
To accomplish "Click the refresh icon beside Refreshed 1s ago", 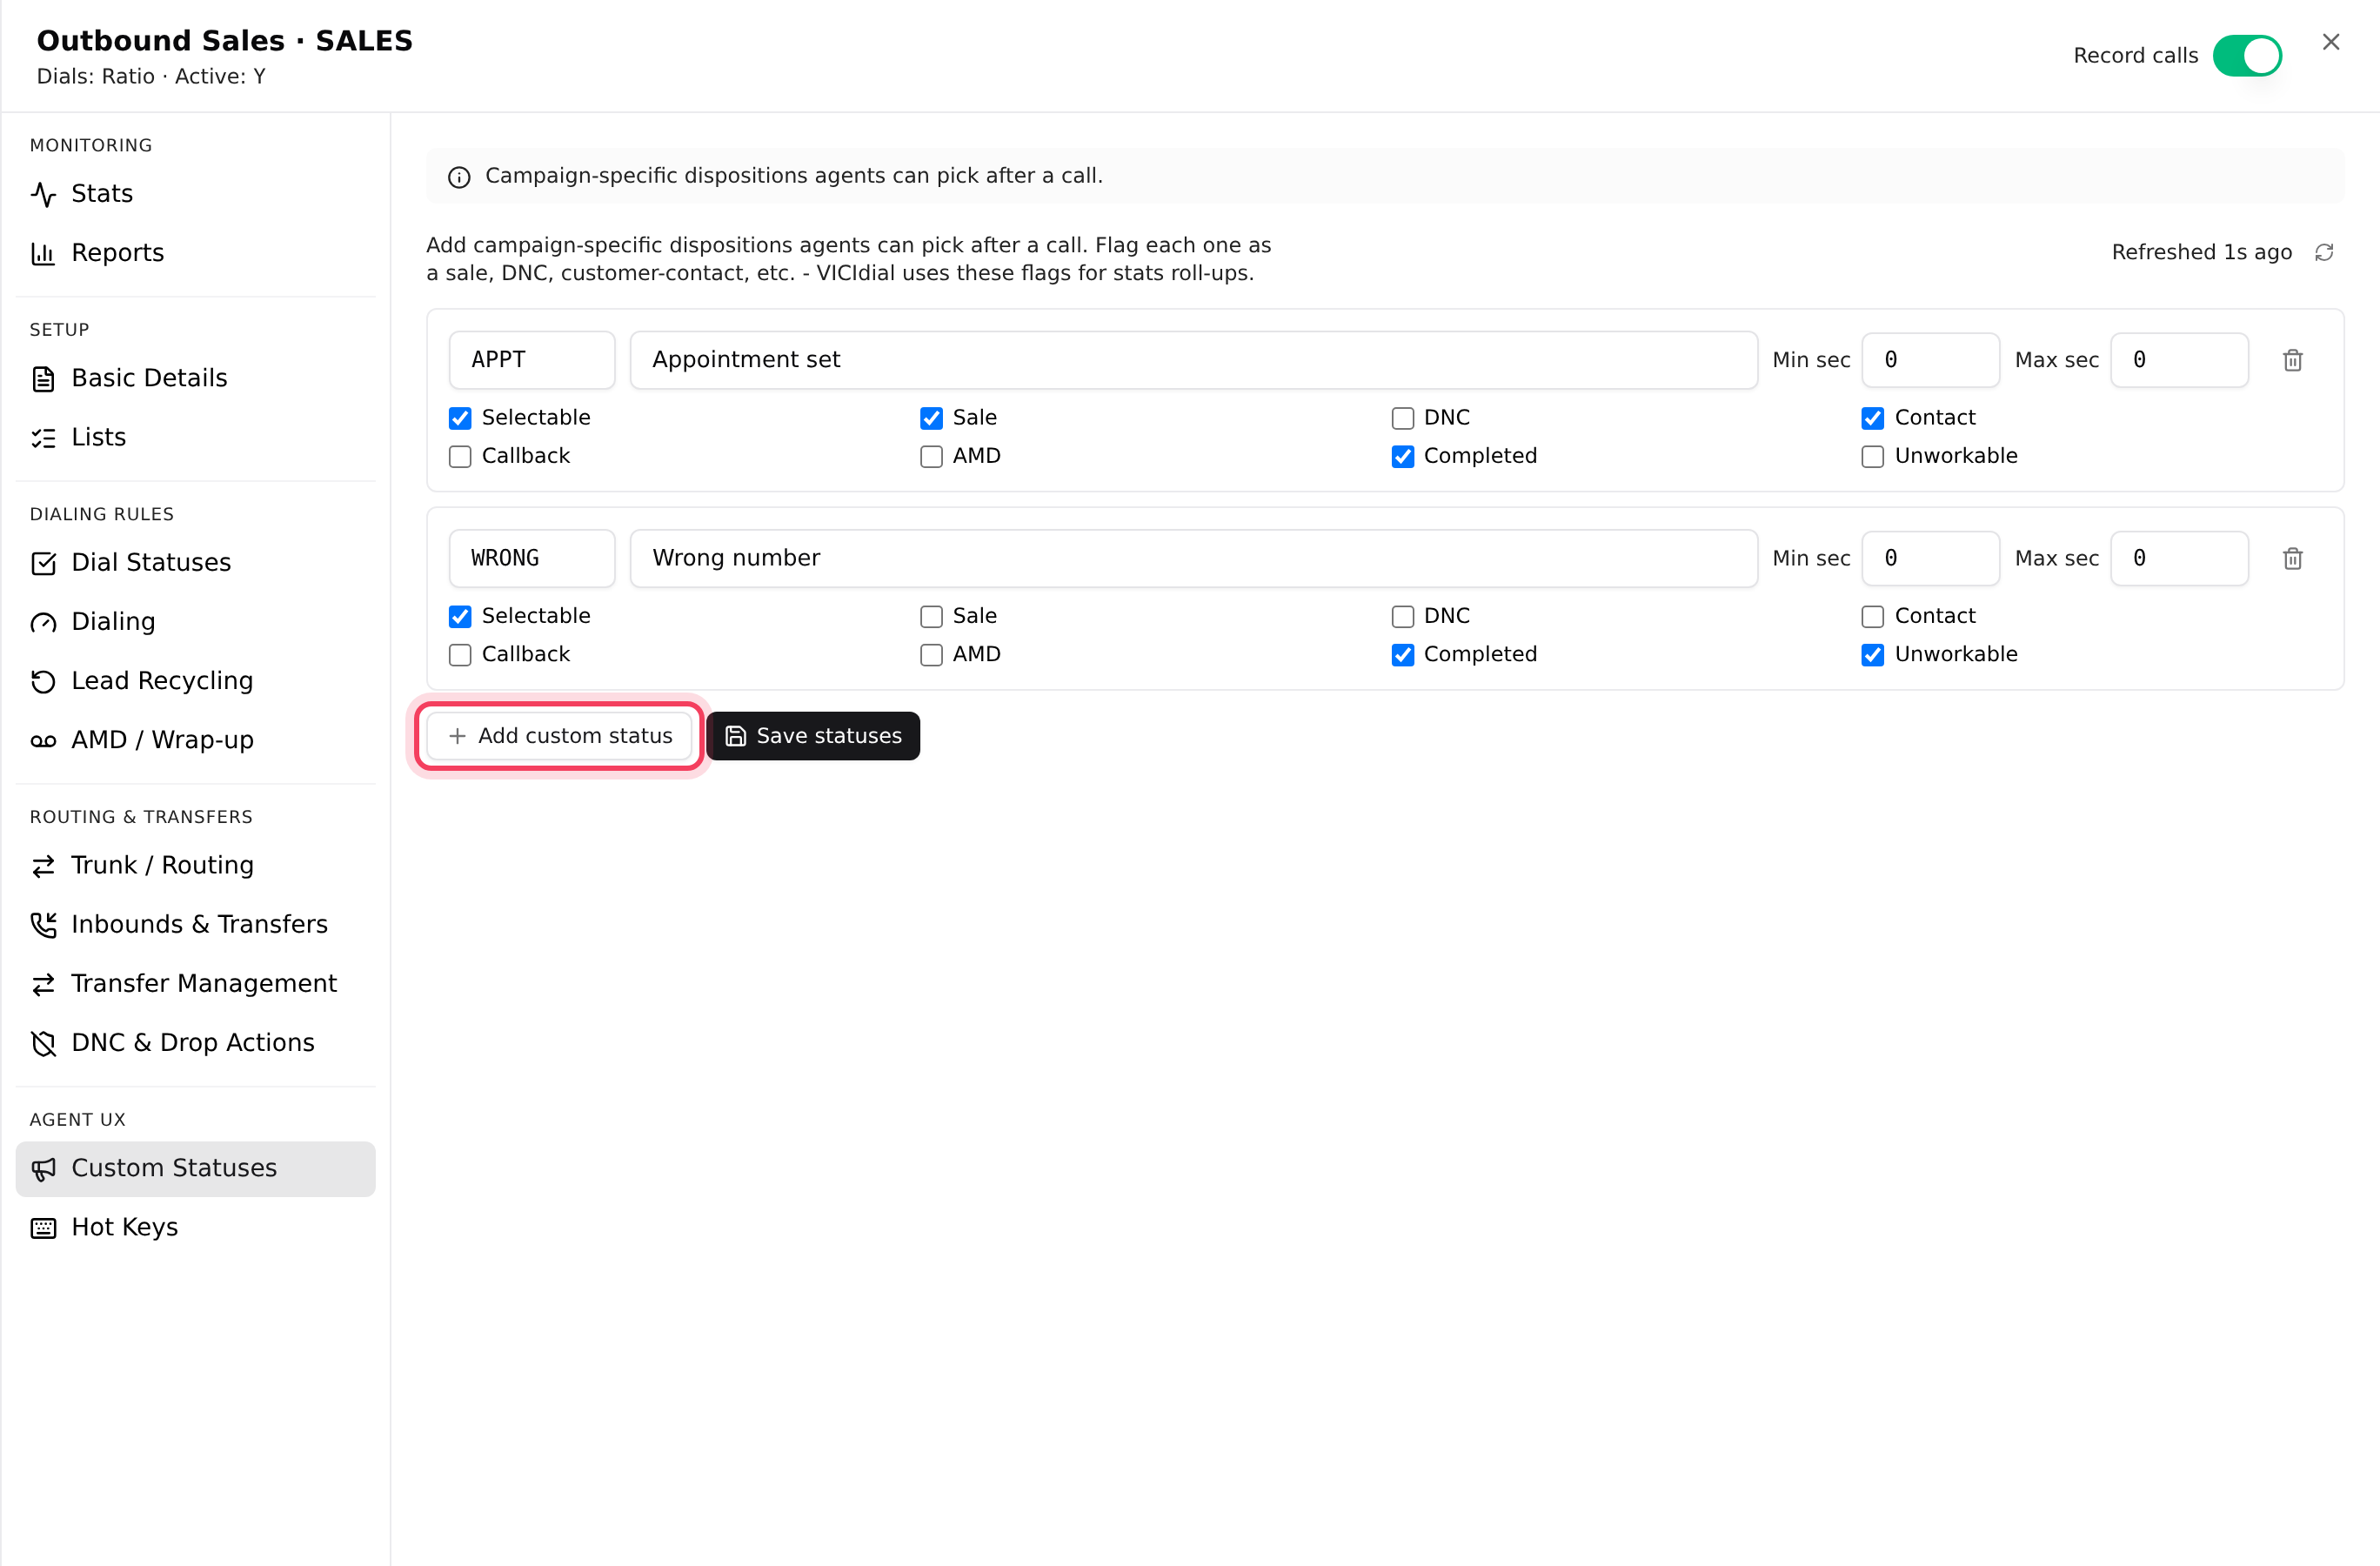I will coord(2324,252).
